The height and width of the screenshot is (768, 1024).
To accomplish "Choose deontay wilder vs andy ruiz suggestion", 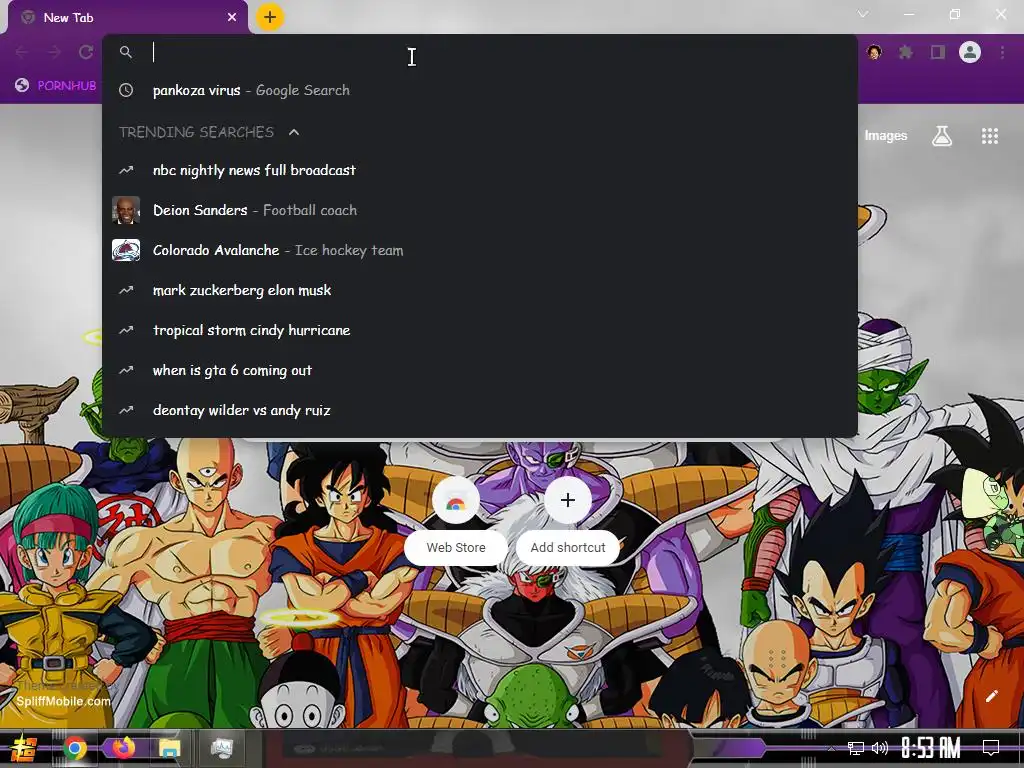I will [479, 410].
